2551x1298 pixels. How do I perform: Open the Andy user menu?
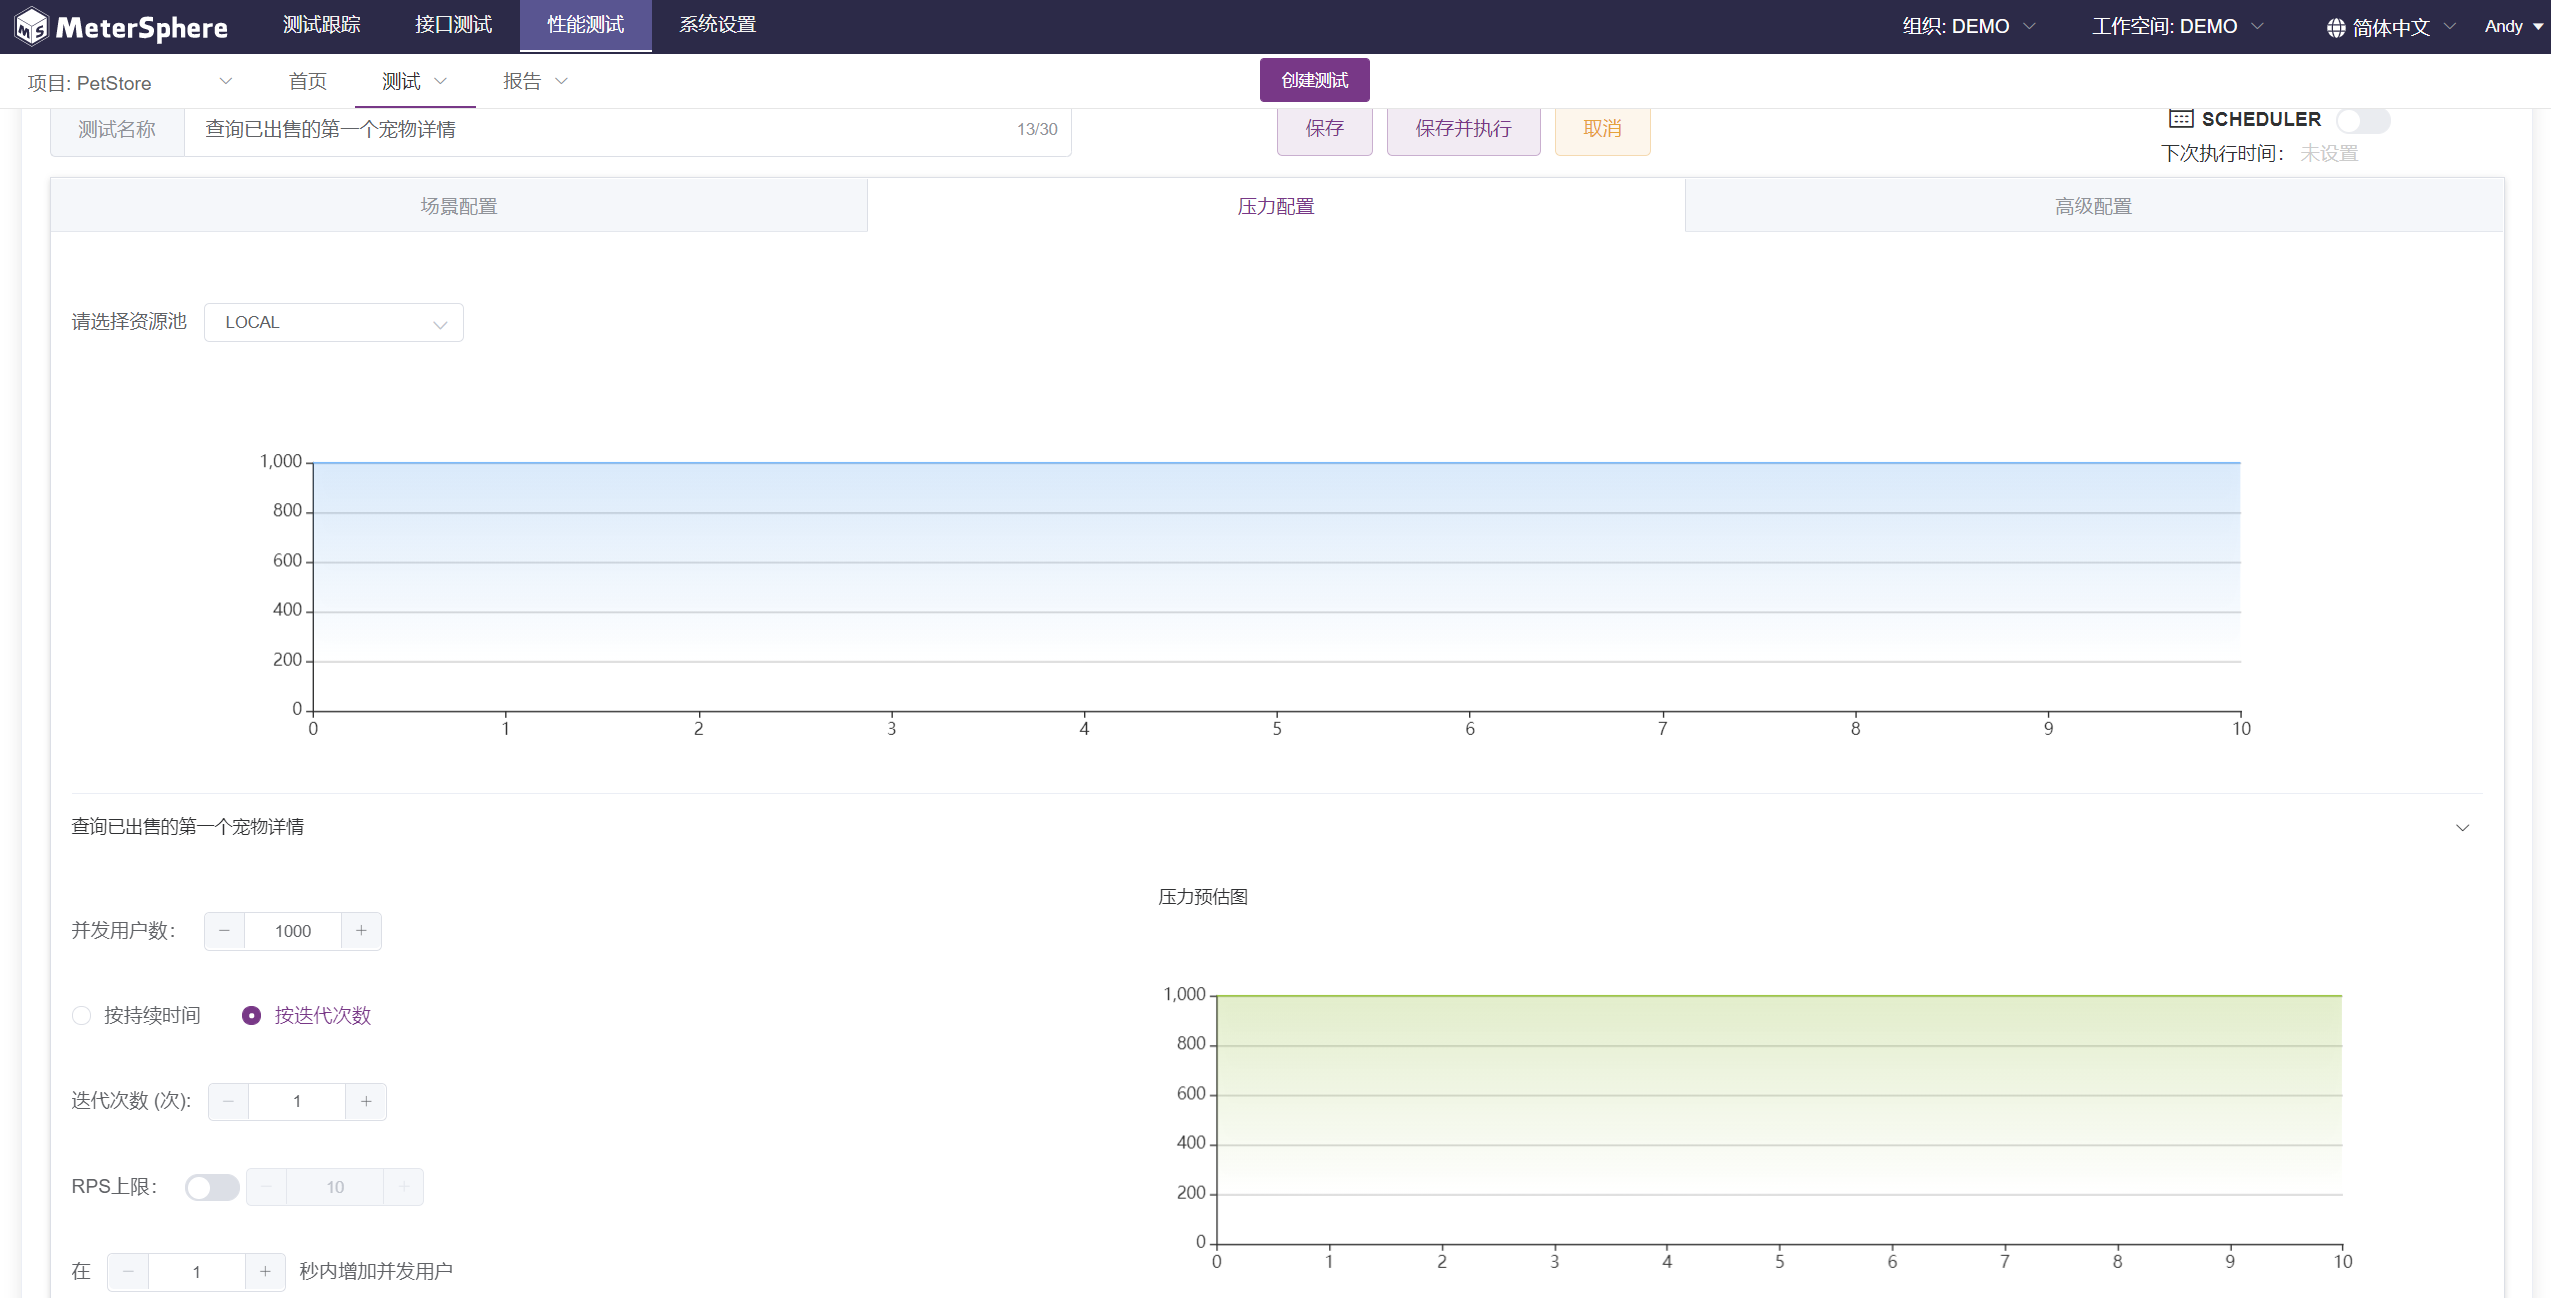point(2513,27)
